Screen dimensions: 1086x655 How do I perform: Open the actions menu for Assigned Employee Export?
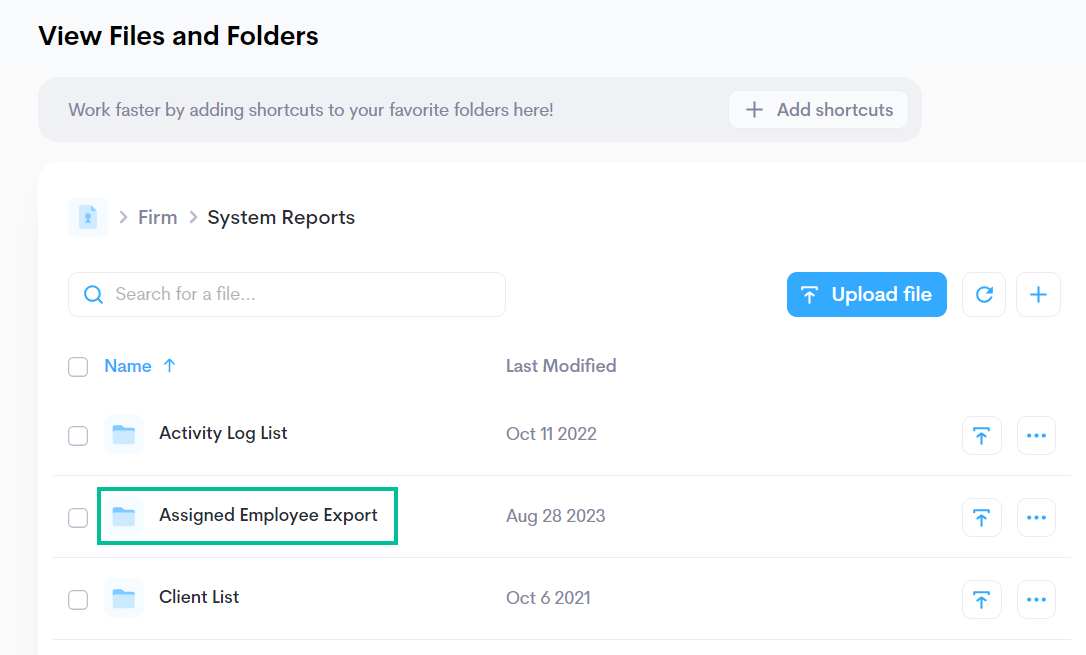[1036, 517]
